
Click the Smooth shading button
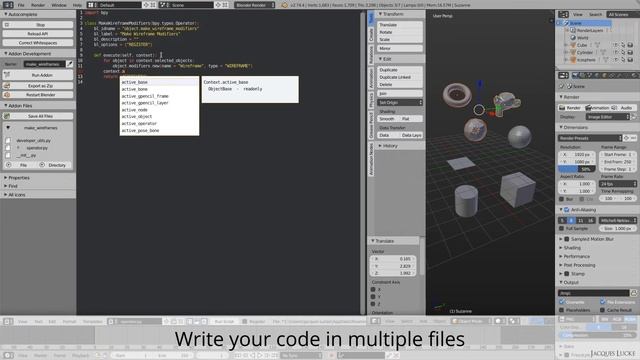tap(387, 119)
